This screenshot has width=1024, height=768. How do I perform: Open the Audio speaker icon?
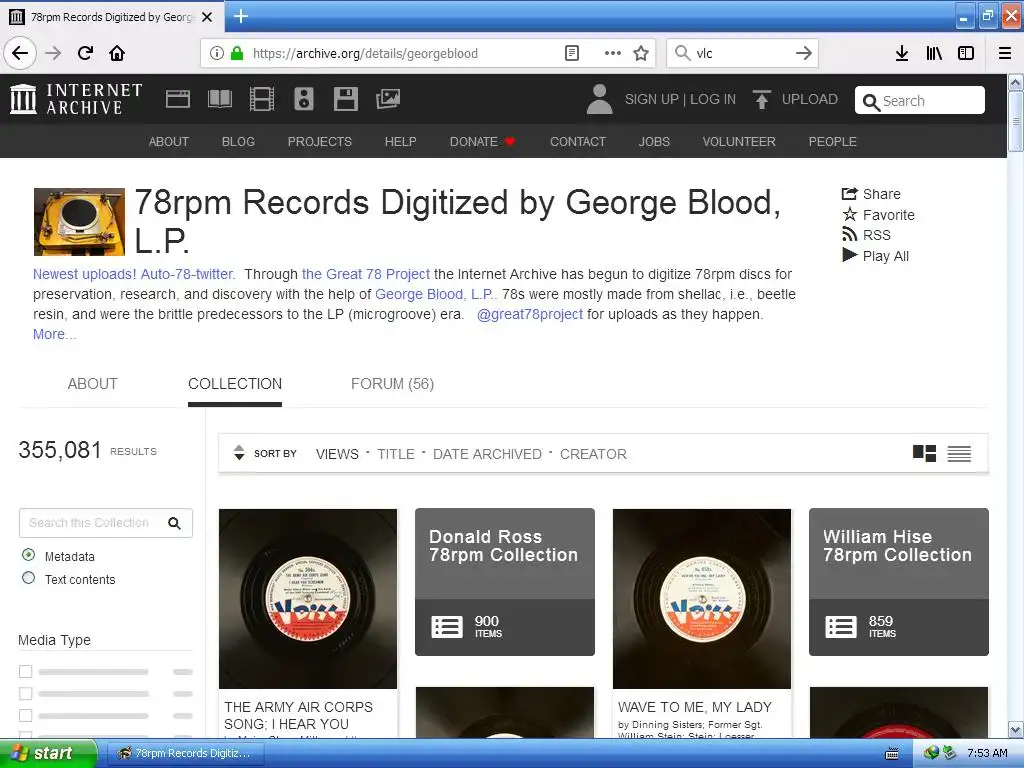tap(304, 99)
